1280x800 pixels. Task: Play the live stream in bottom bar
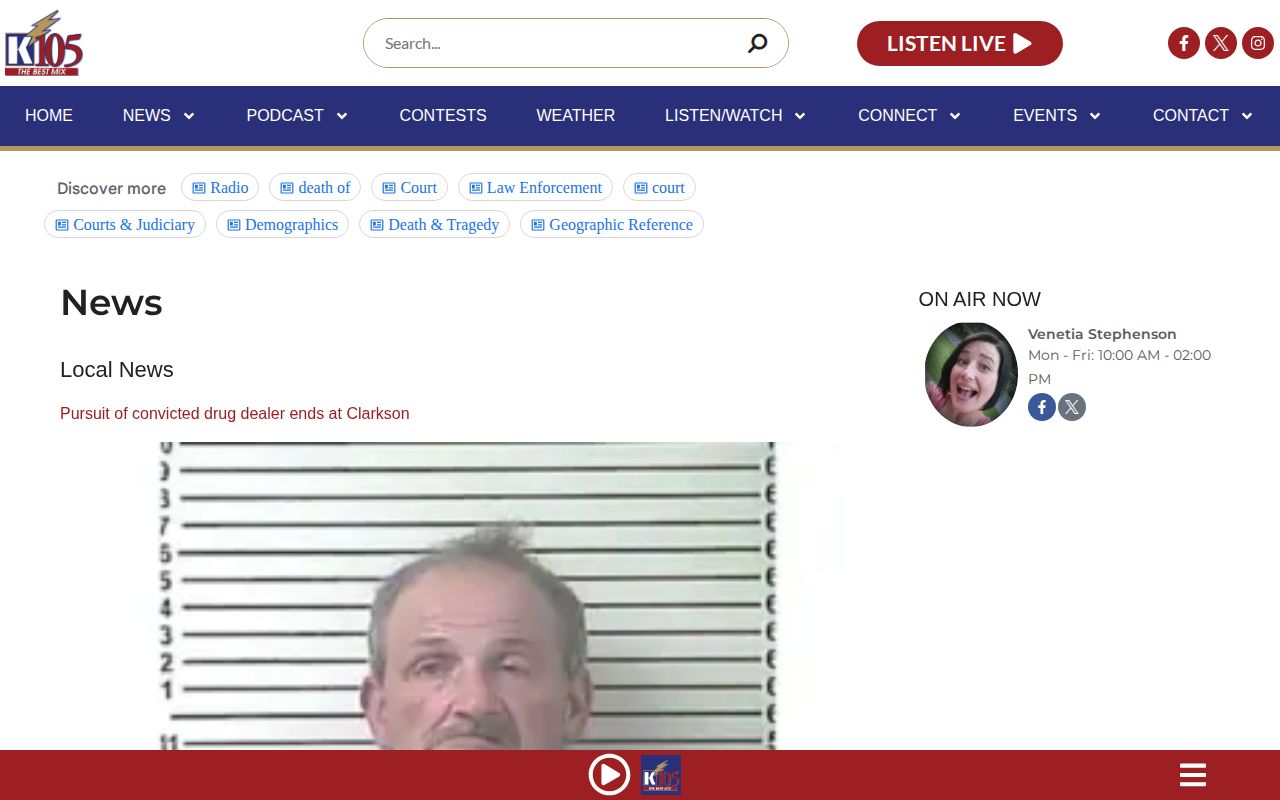coord(609,775)
